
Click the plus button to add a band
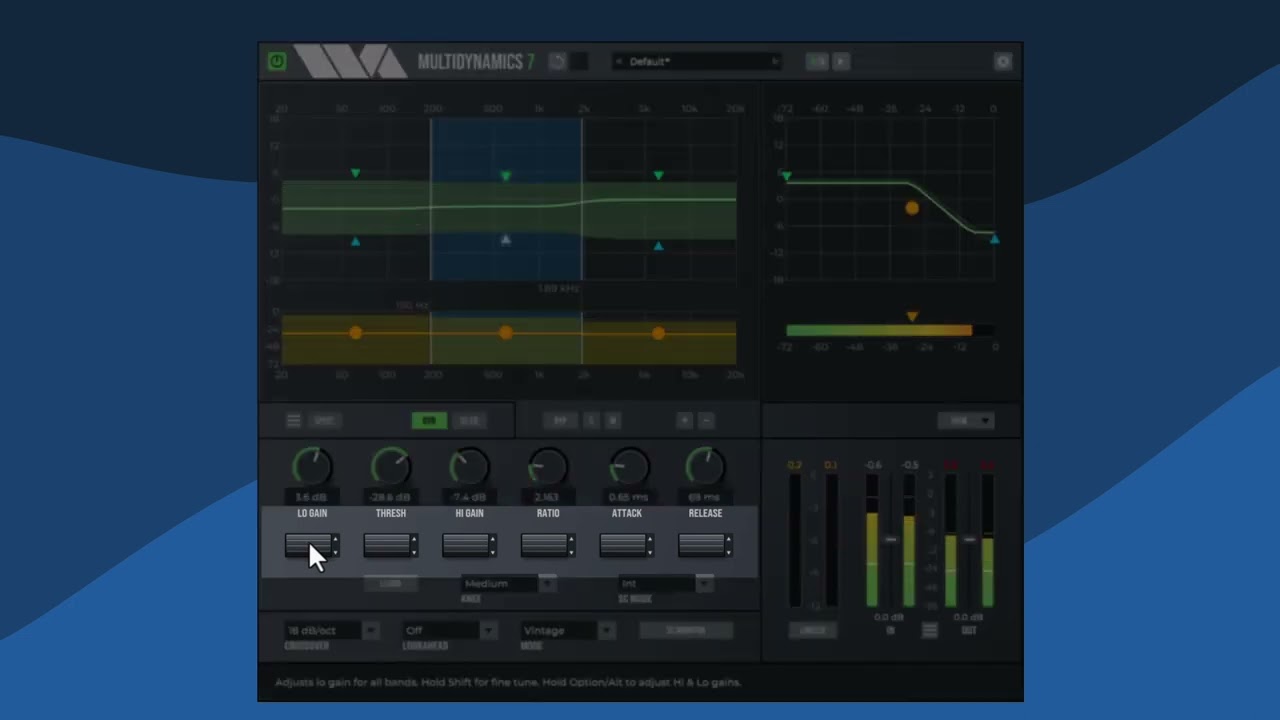pos(685,421)
